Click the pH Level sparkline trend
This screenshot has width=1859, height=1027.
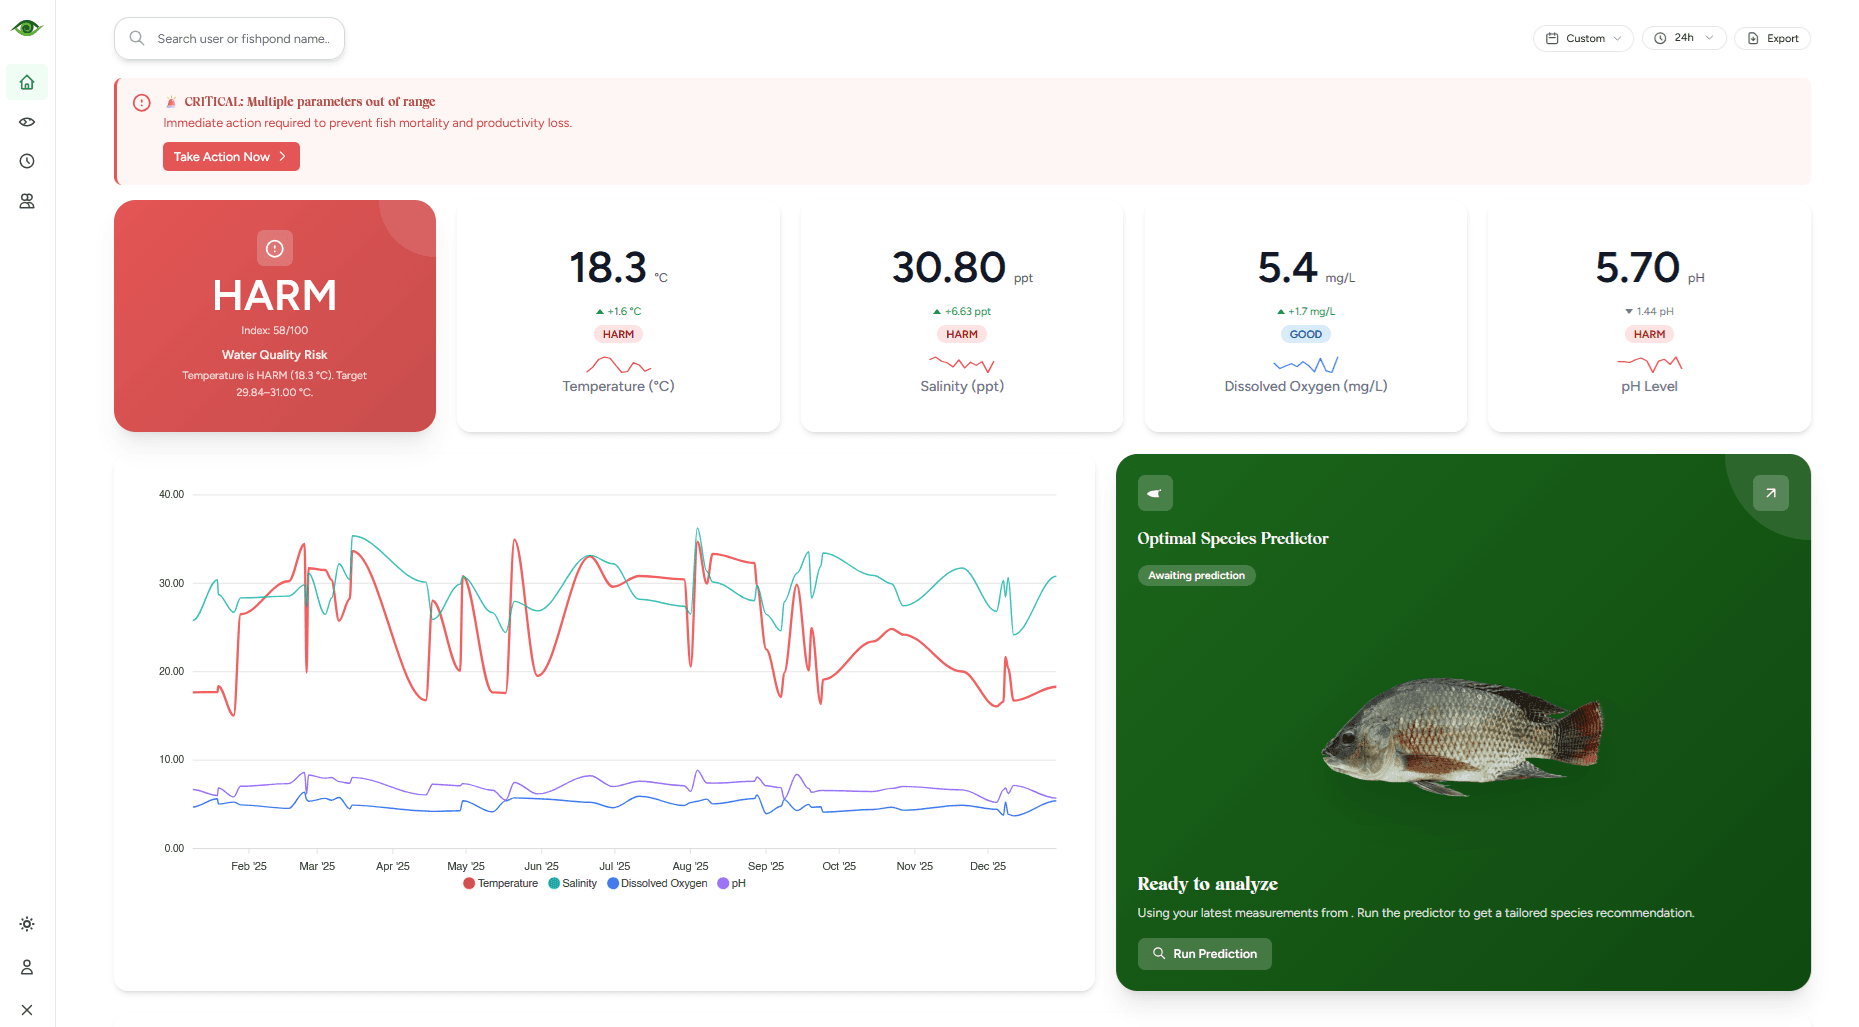(x=1649, y=364)
